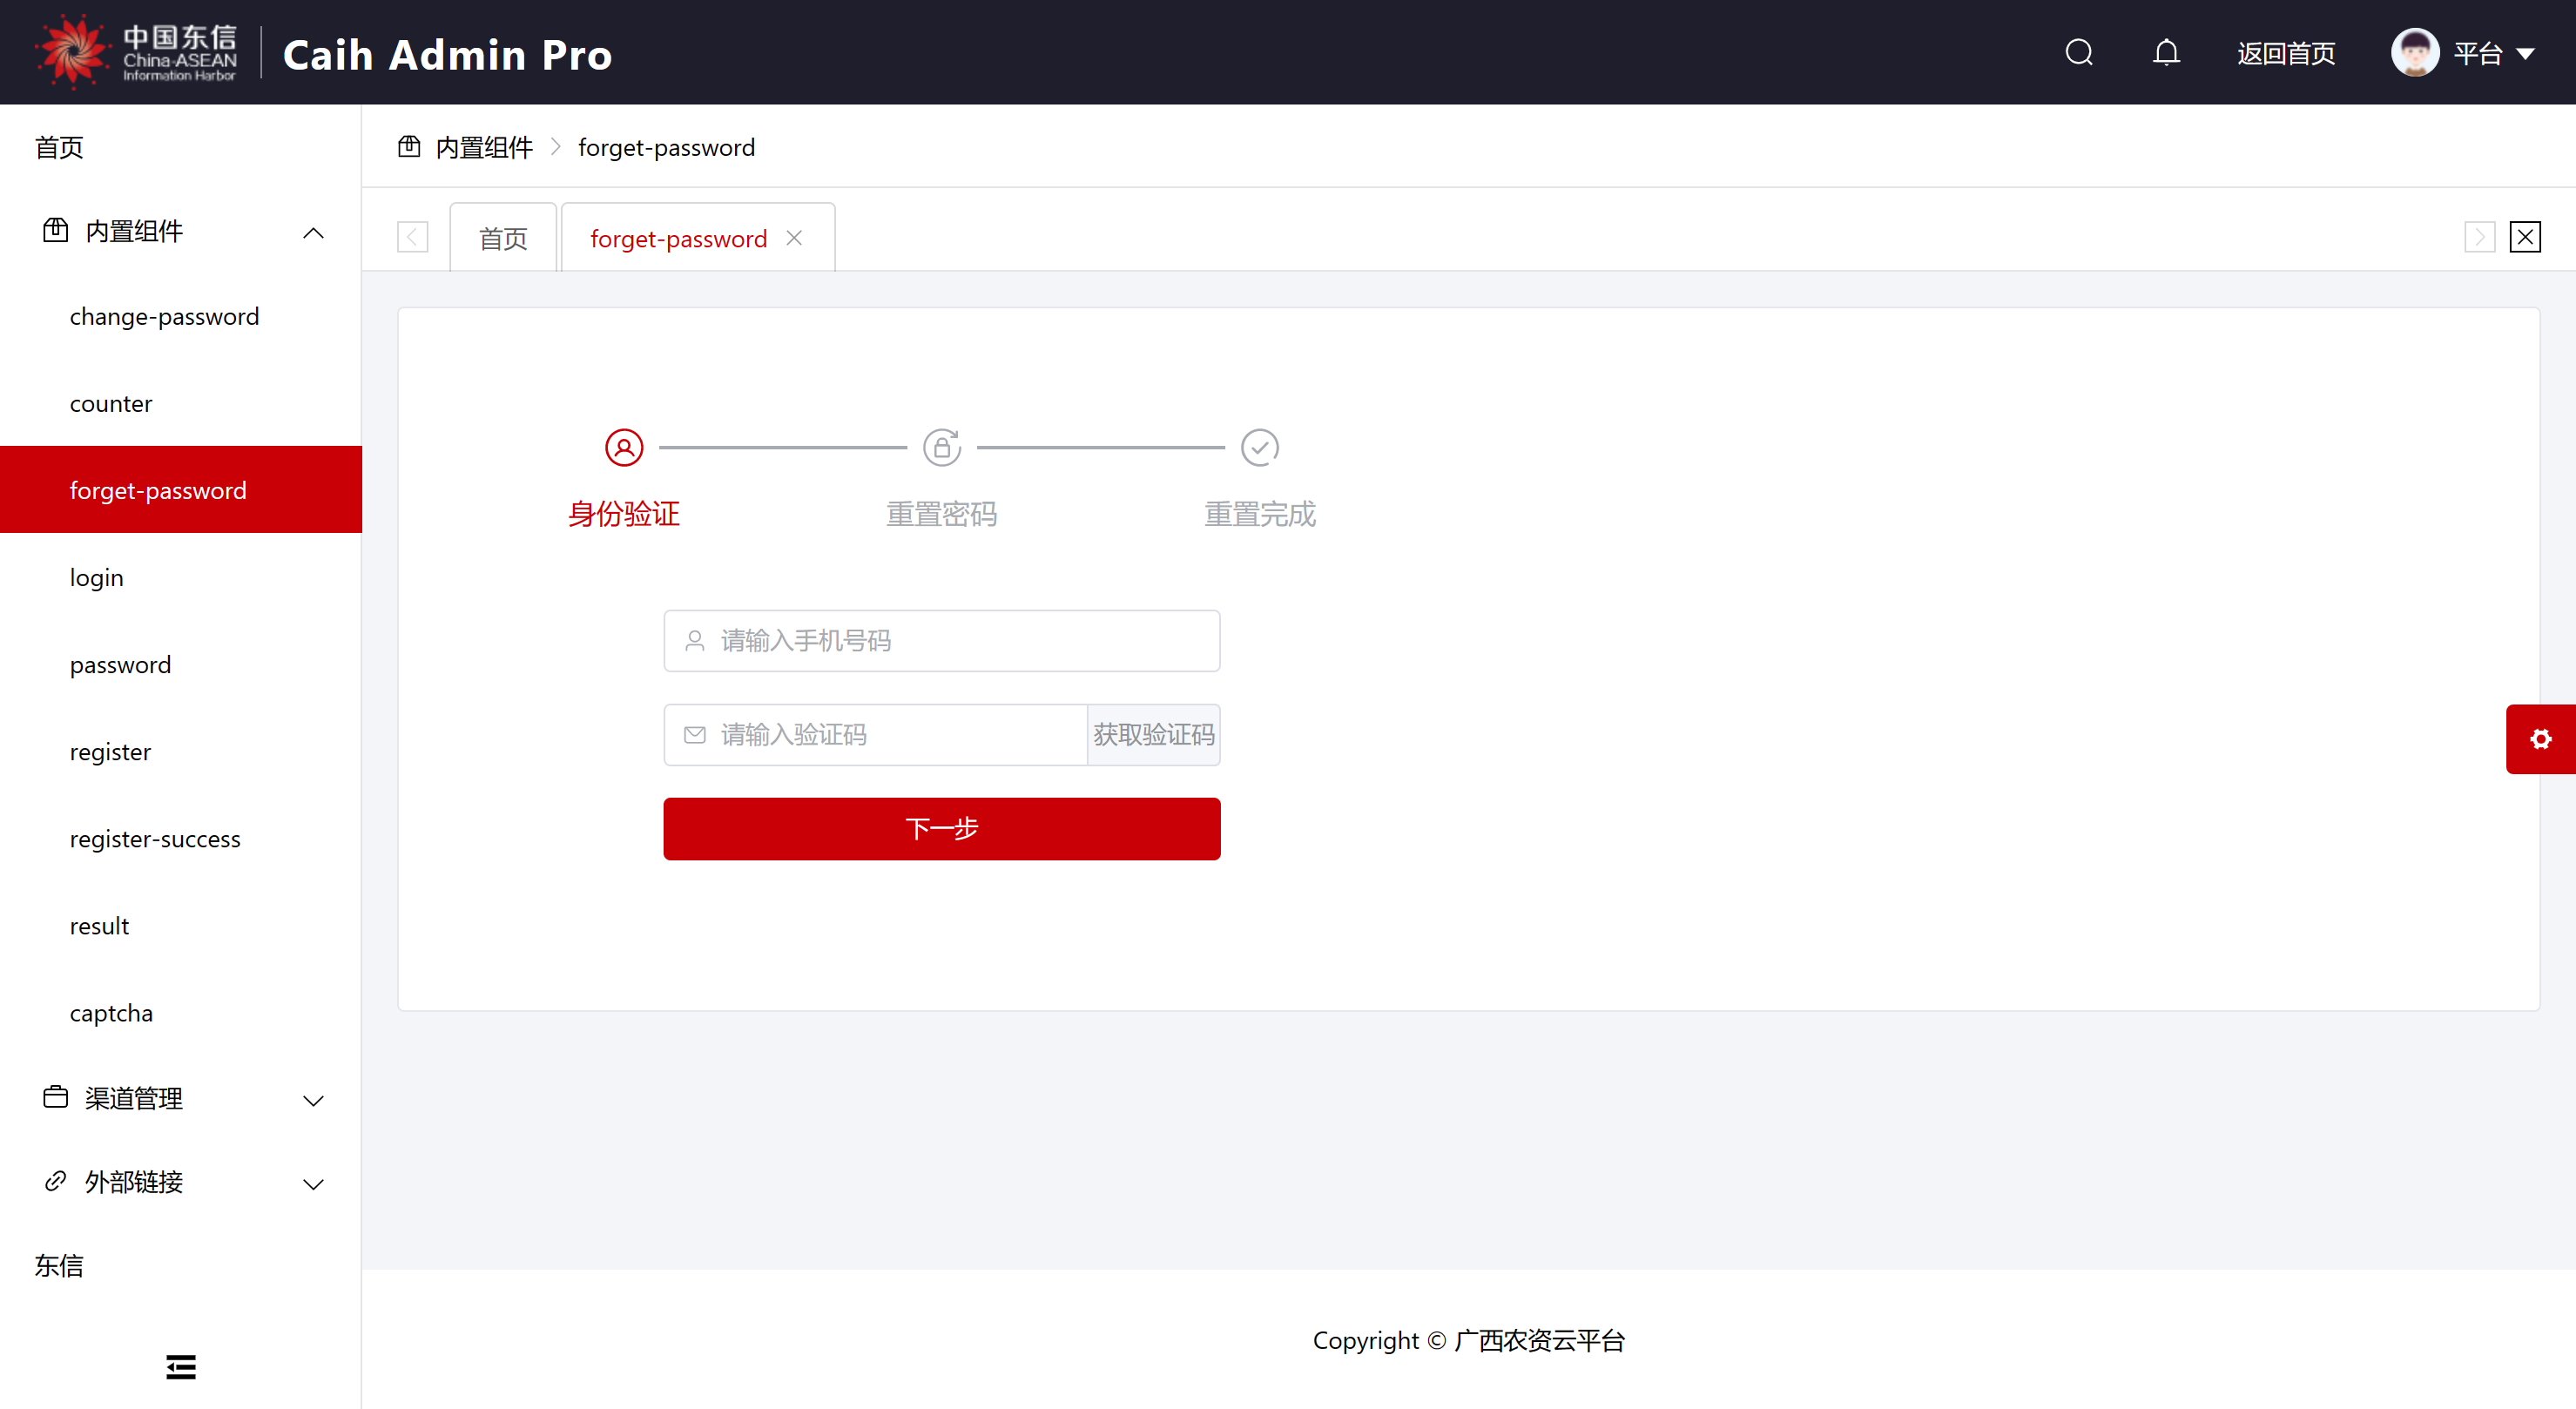The height and width of the screenshot is (1409, 2576).
Task: Click the 身份验证 step user icon
Action: pos(624,448)
